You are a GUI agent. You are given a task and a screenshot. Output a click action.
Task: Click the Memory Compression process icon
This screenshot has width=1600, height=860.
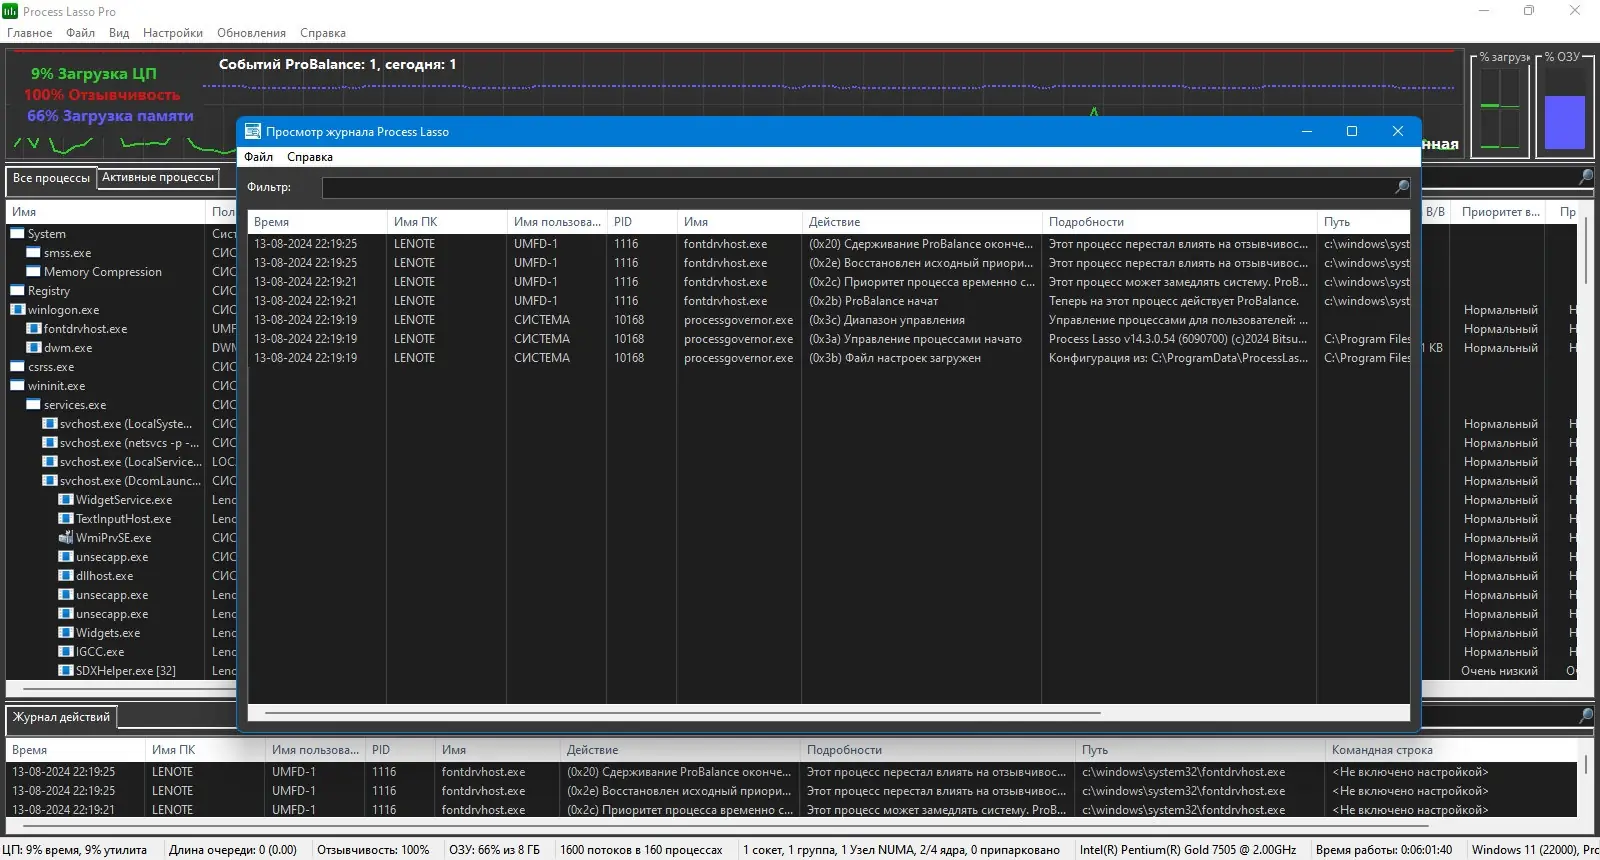coord(34,272)
